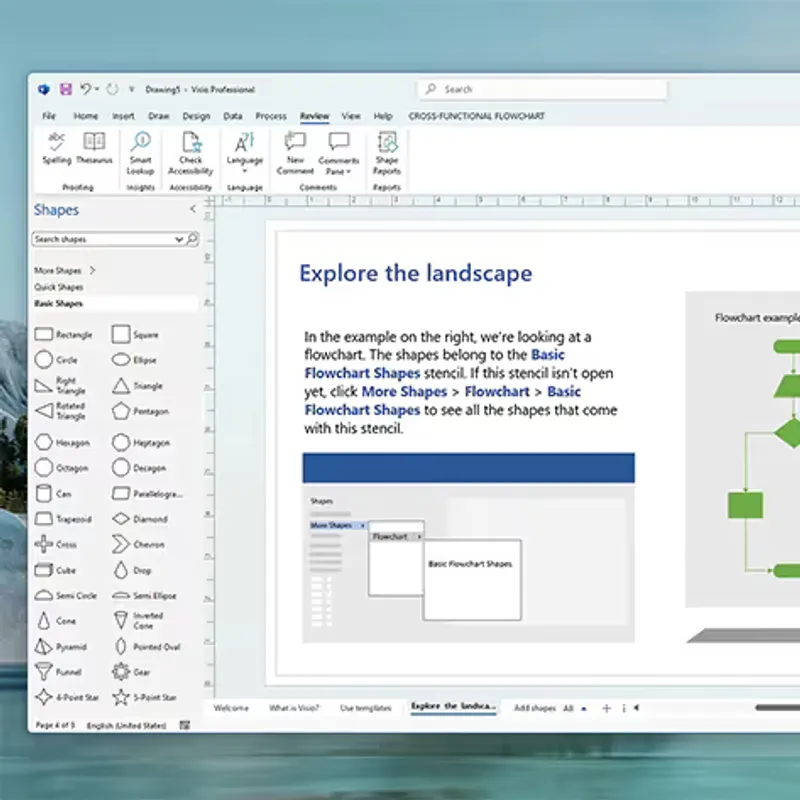Select the Pyramid shape
The width and height of the screenshot is (800, 800).
coord(60,647)
